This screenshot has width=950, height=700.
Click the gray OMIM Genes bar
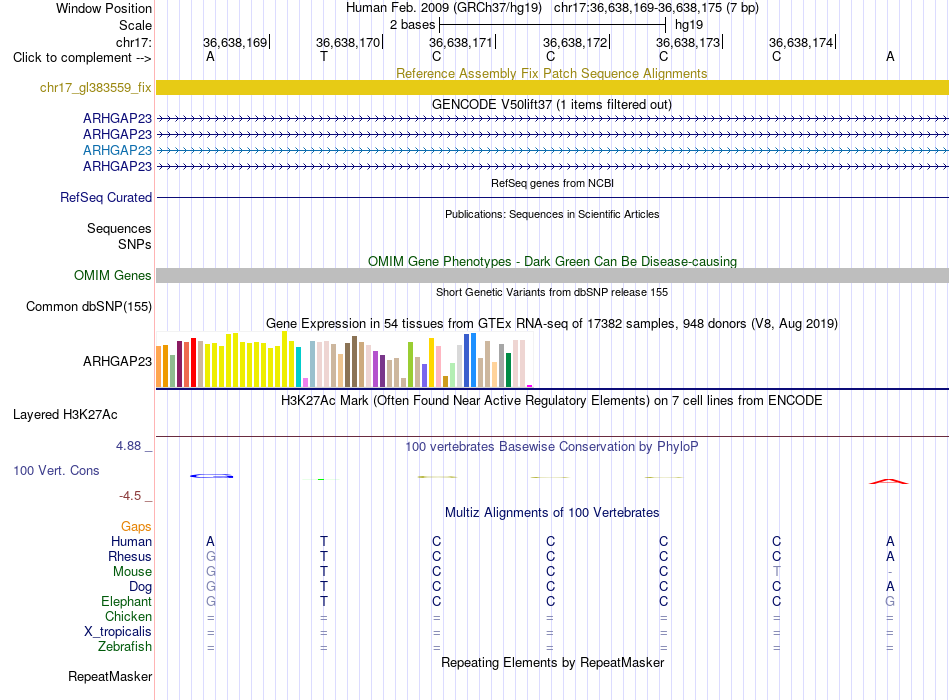(552, 275)
